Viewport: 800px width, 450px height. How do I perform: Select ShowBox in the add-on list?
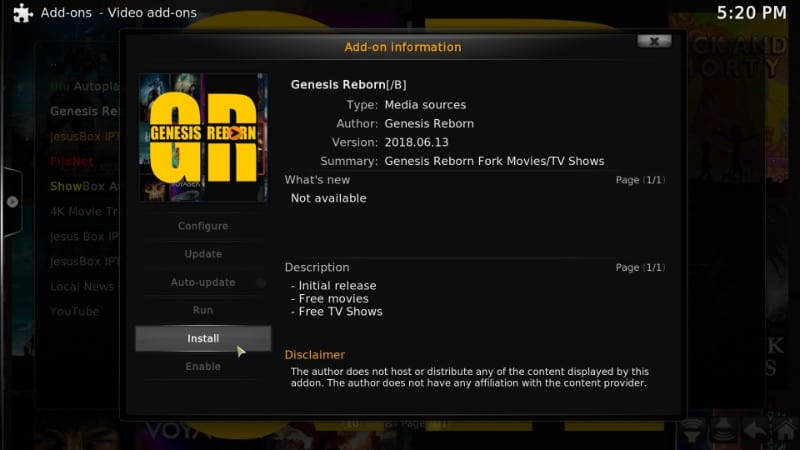pos(85,186)
